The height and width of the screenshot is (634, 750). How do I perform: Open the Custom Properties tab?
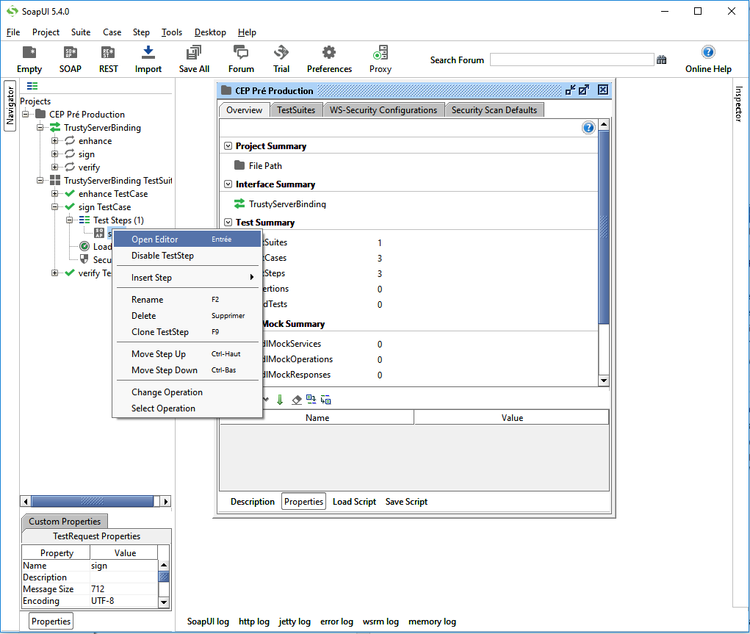point(65,521)
